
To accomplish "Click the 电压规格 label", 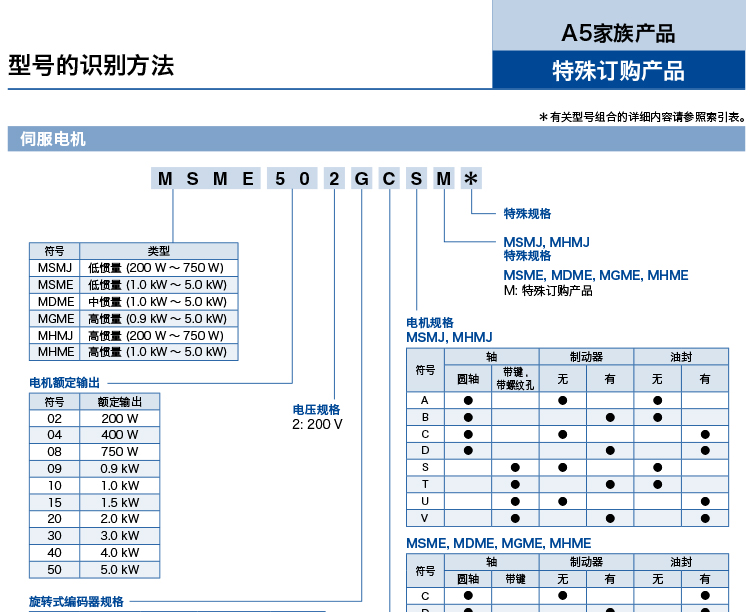I will coord(316,409).
